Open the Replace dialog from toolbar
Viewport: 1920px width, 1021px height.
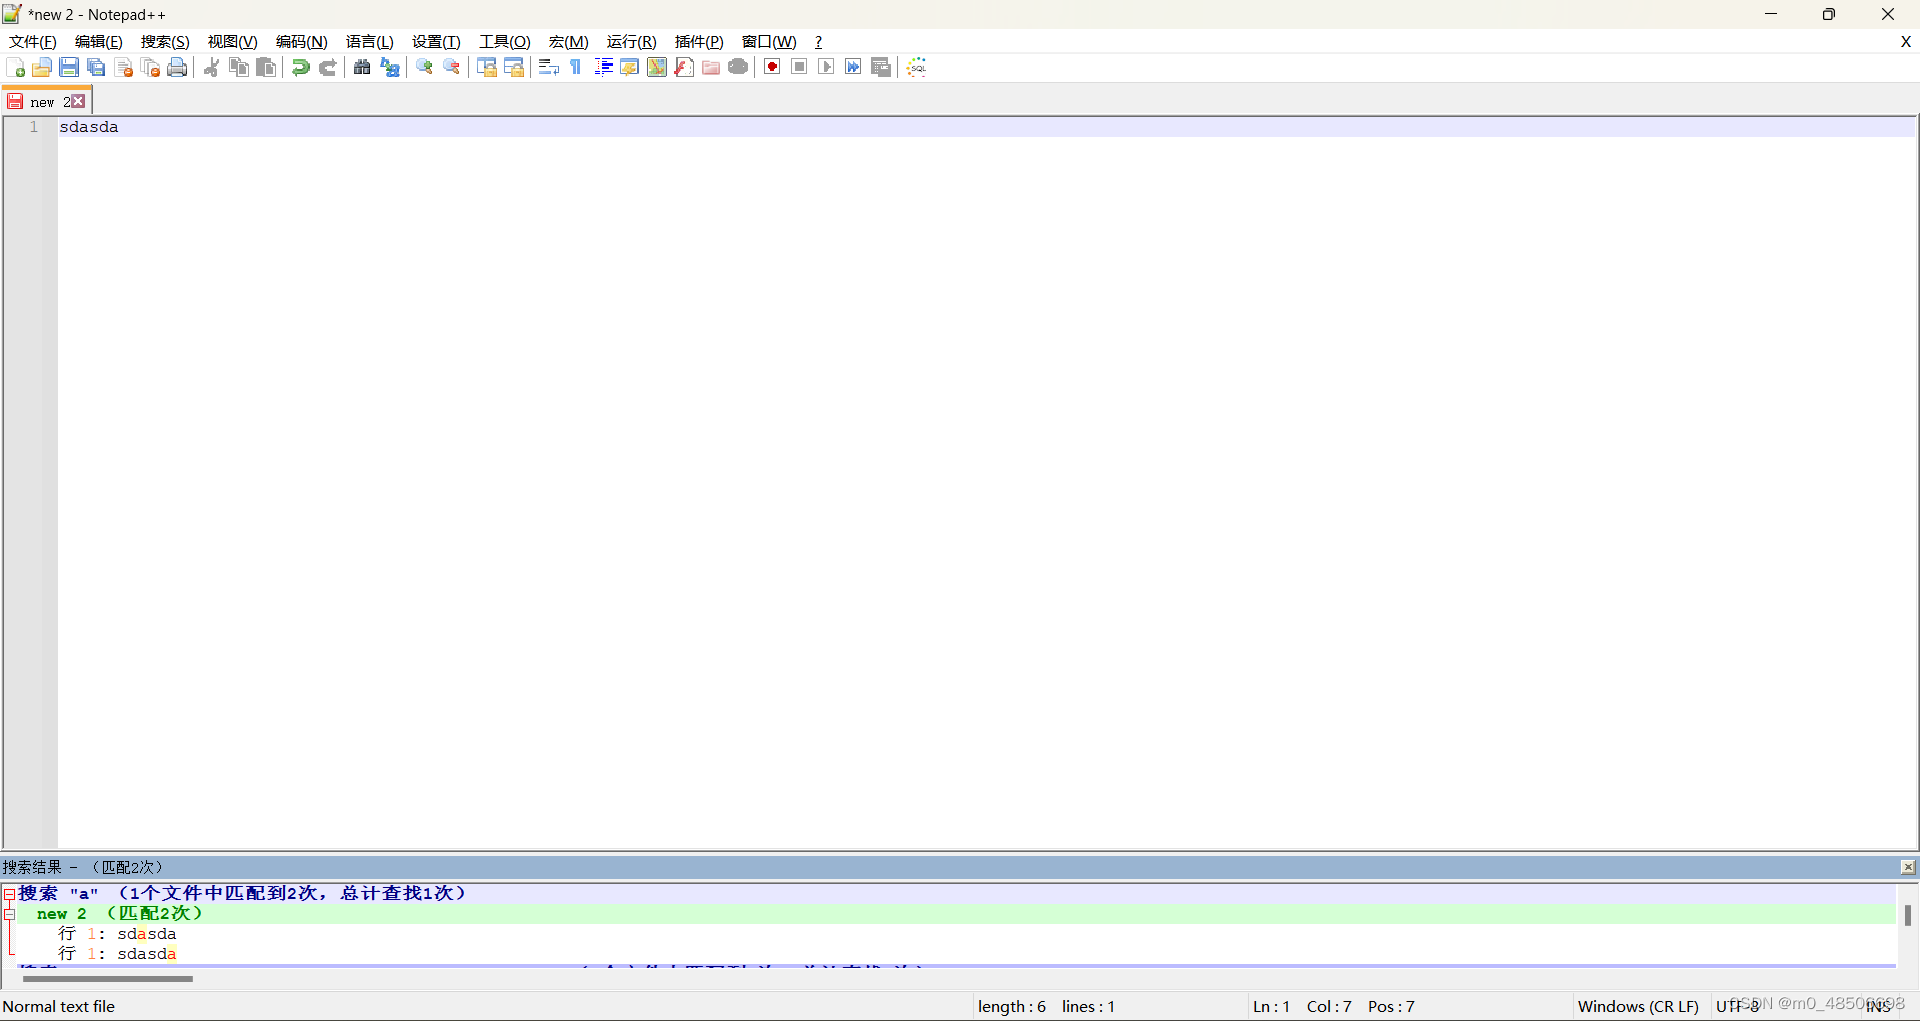pyautogui.click(x=390, y=67)
